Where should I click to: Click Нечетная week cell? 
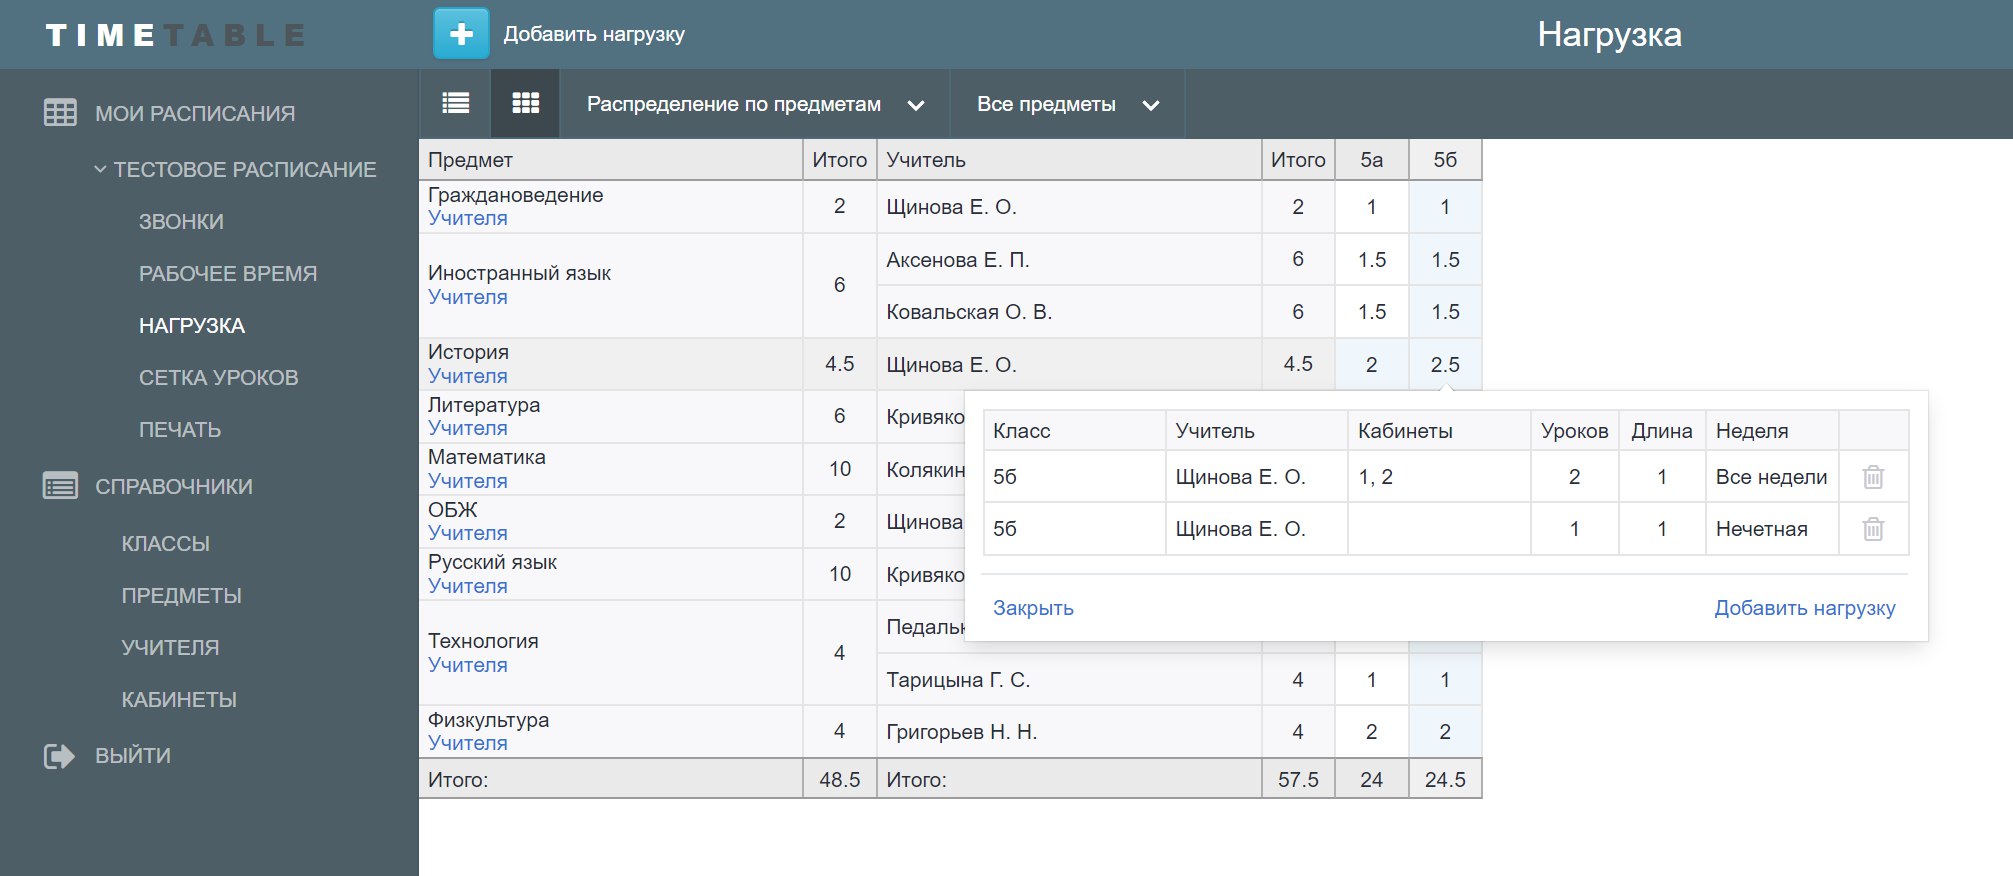click(1772, 529)
